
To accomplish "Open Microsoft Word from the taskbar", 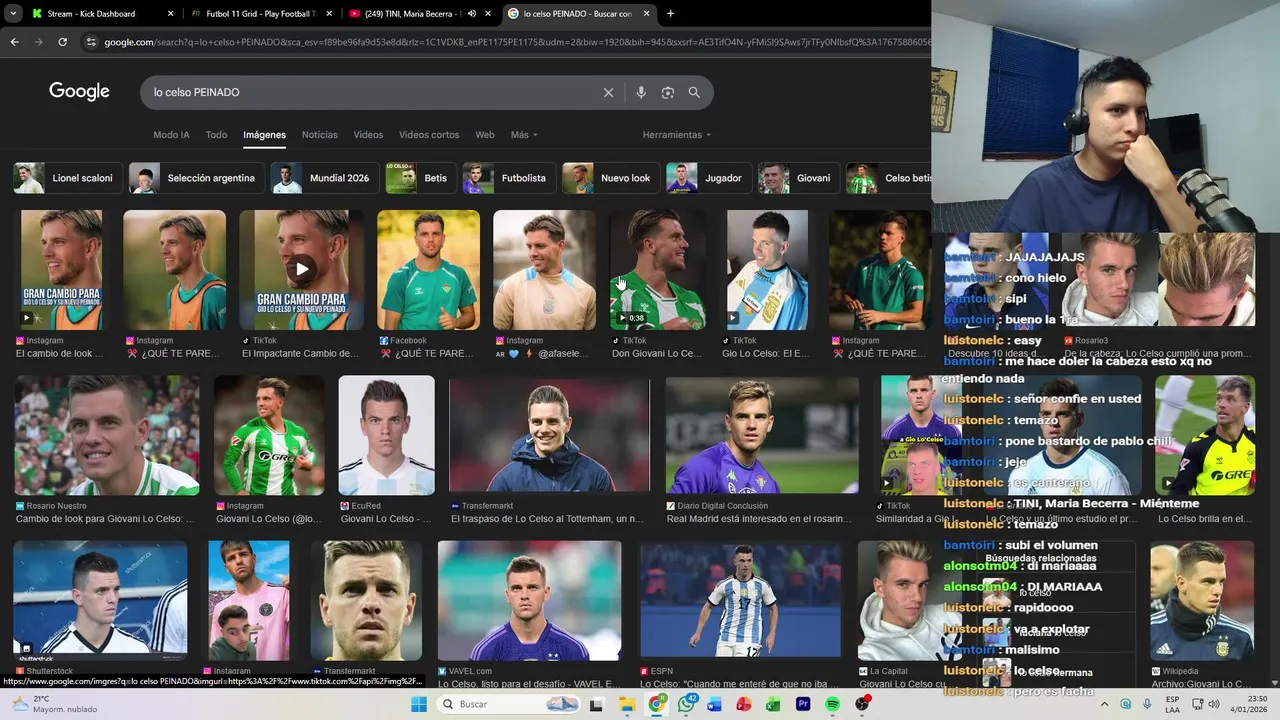I will 714,704.
